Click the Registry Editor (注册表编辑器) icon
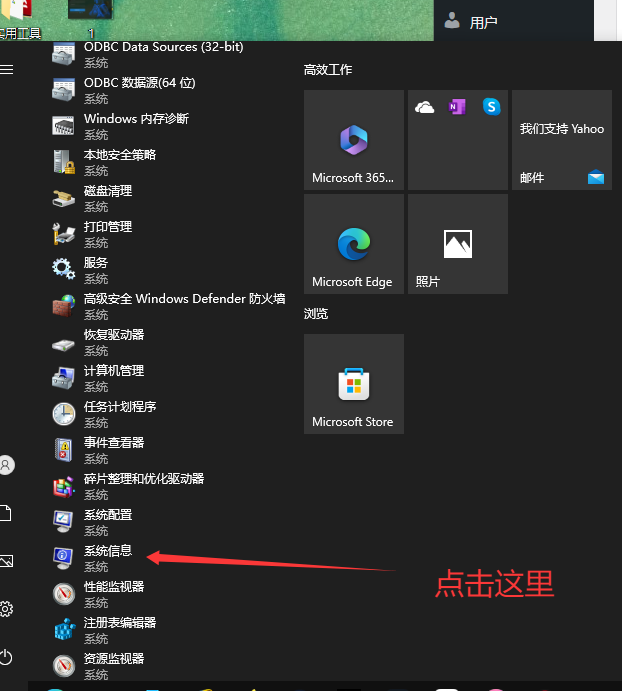This screenshot has width=622, height=691. click(64, 630)
